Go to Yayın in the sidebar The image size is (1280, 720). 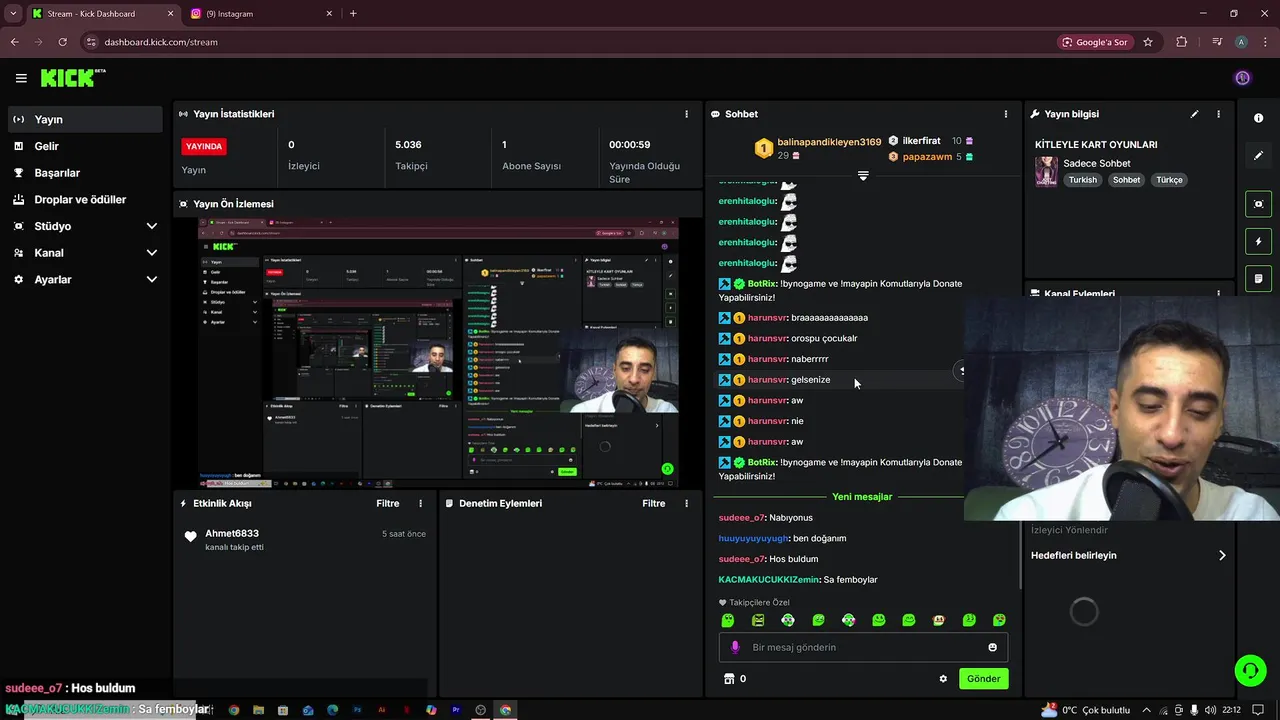pyautogui.click(x=84, y=119)
